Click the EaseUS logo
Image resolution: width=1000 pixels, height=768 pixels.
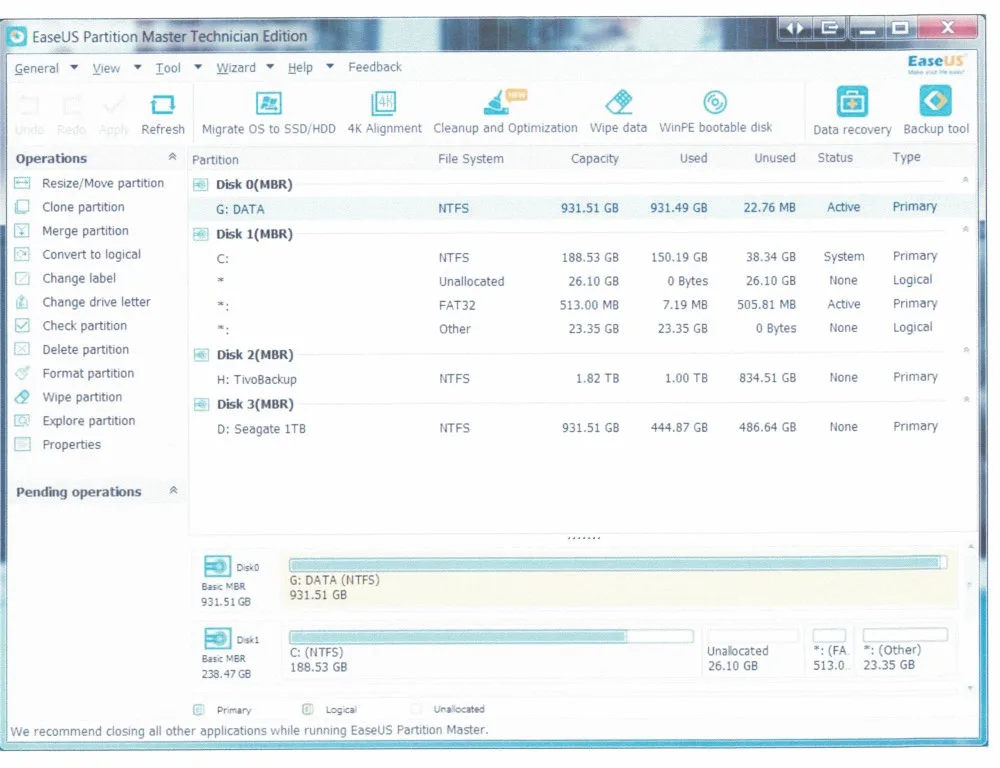pos(936,63)
